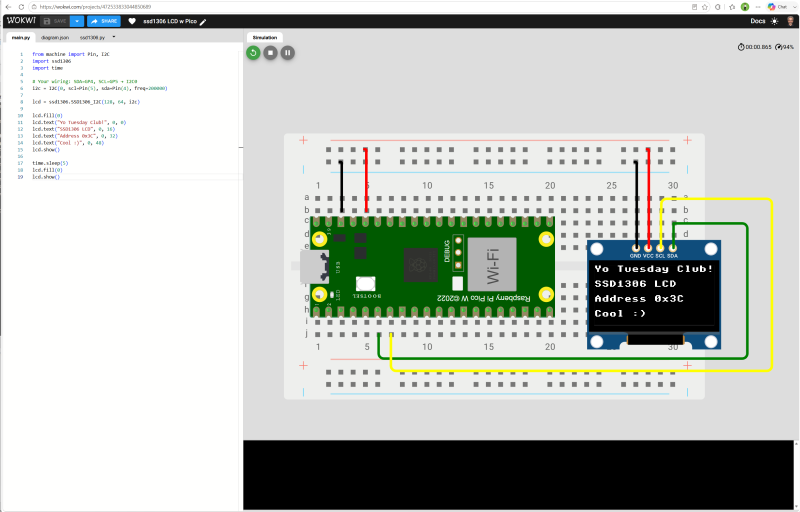Click the Wokwi logo
Viewport: 800px width, 512px height.
[x=21, y=21]
